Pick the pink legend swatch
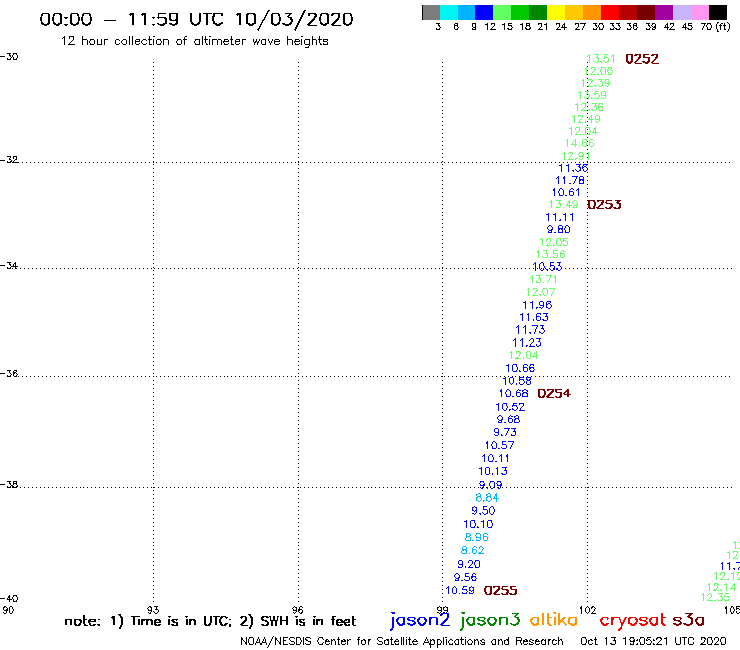The height and width of the screenshot is (650, 740). tap(699, 12)
